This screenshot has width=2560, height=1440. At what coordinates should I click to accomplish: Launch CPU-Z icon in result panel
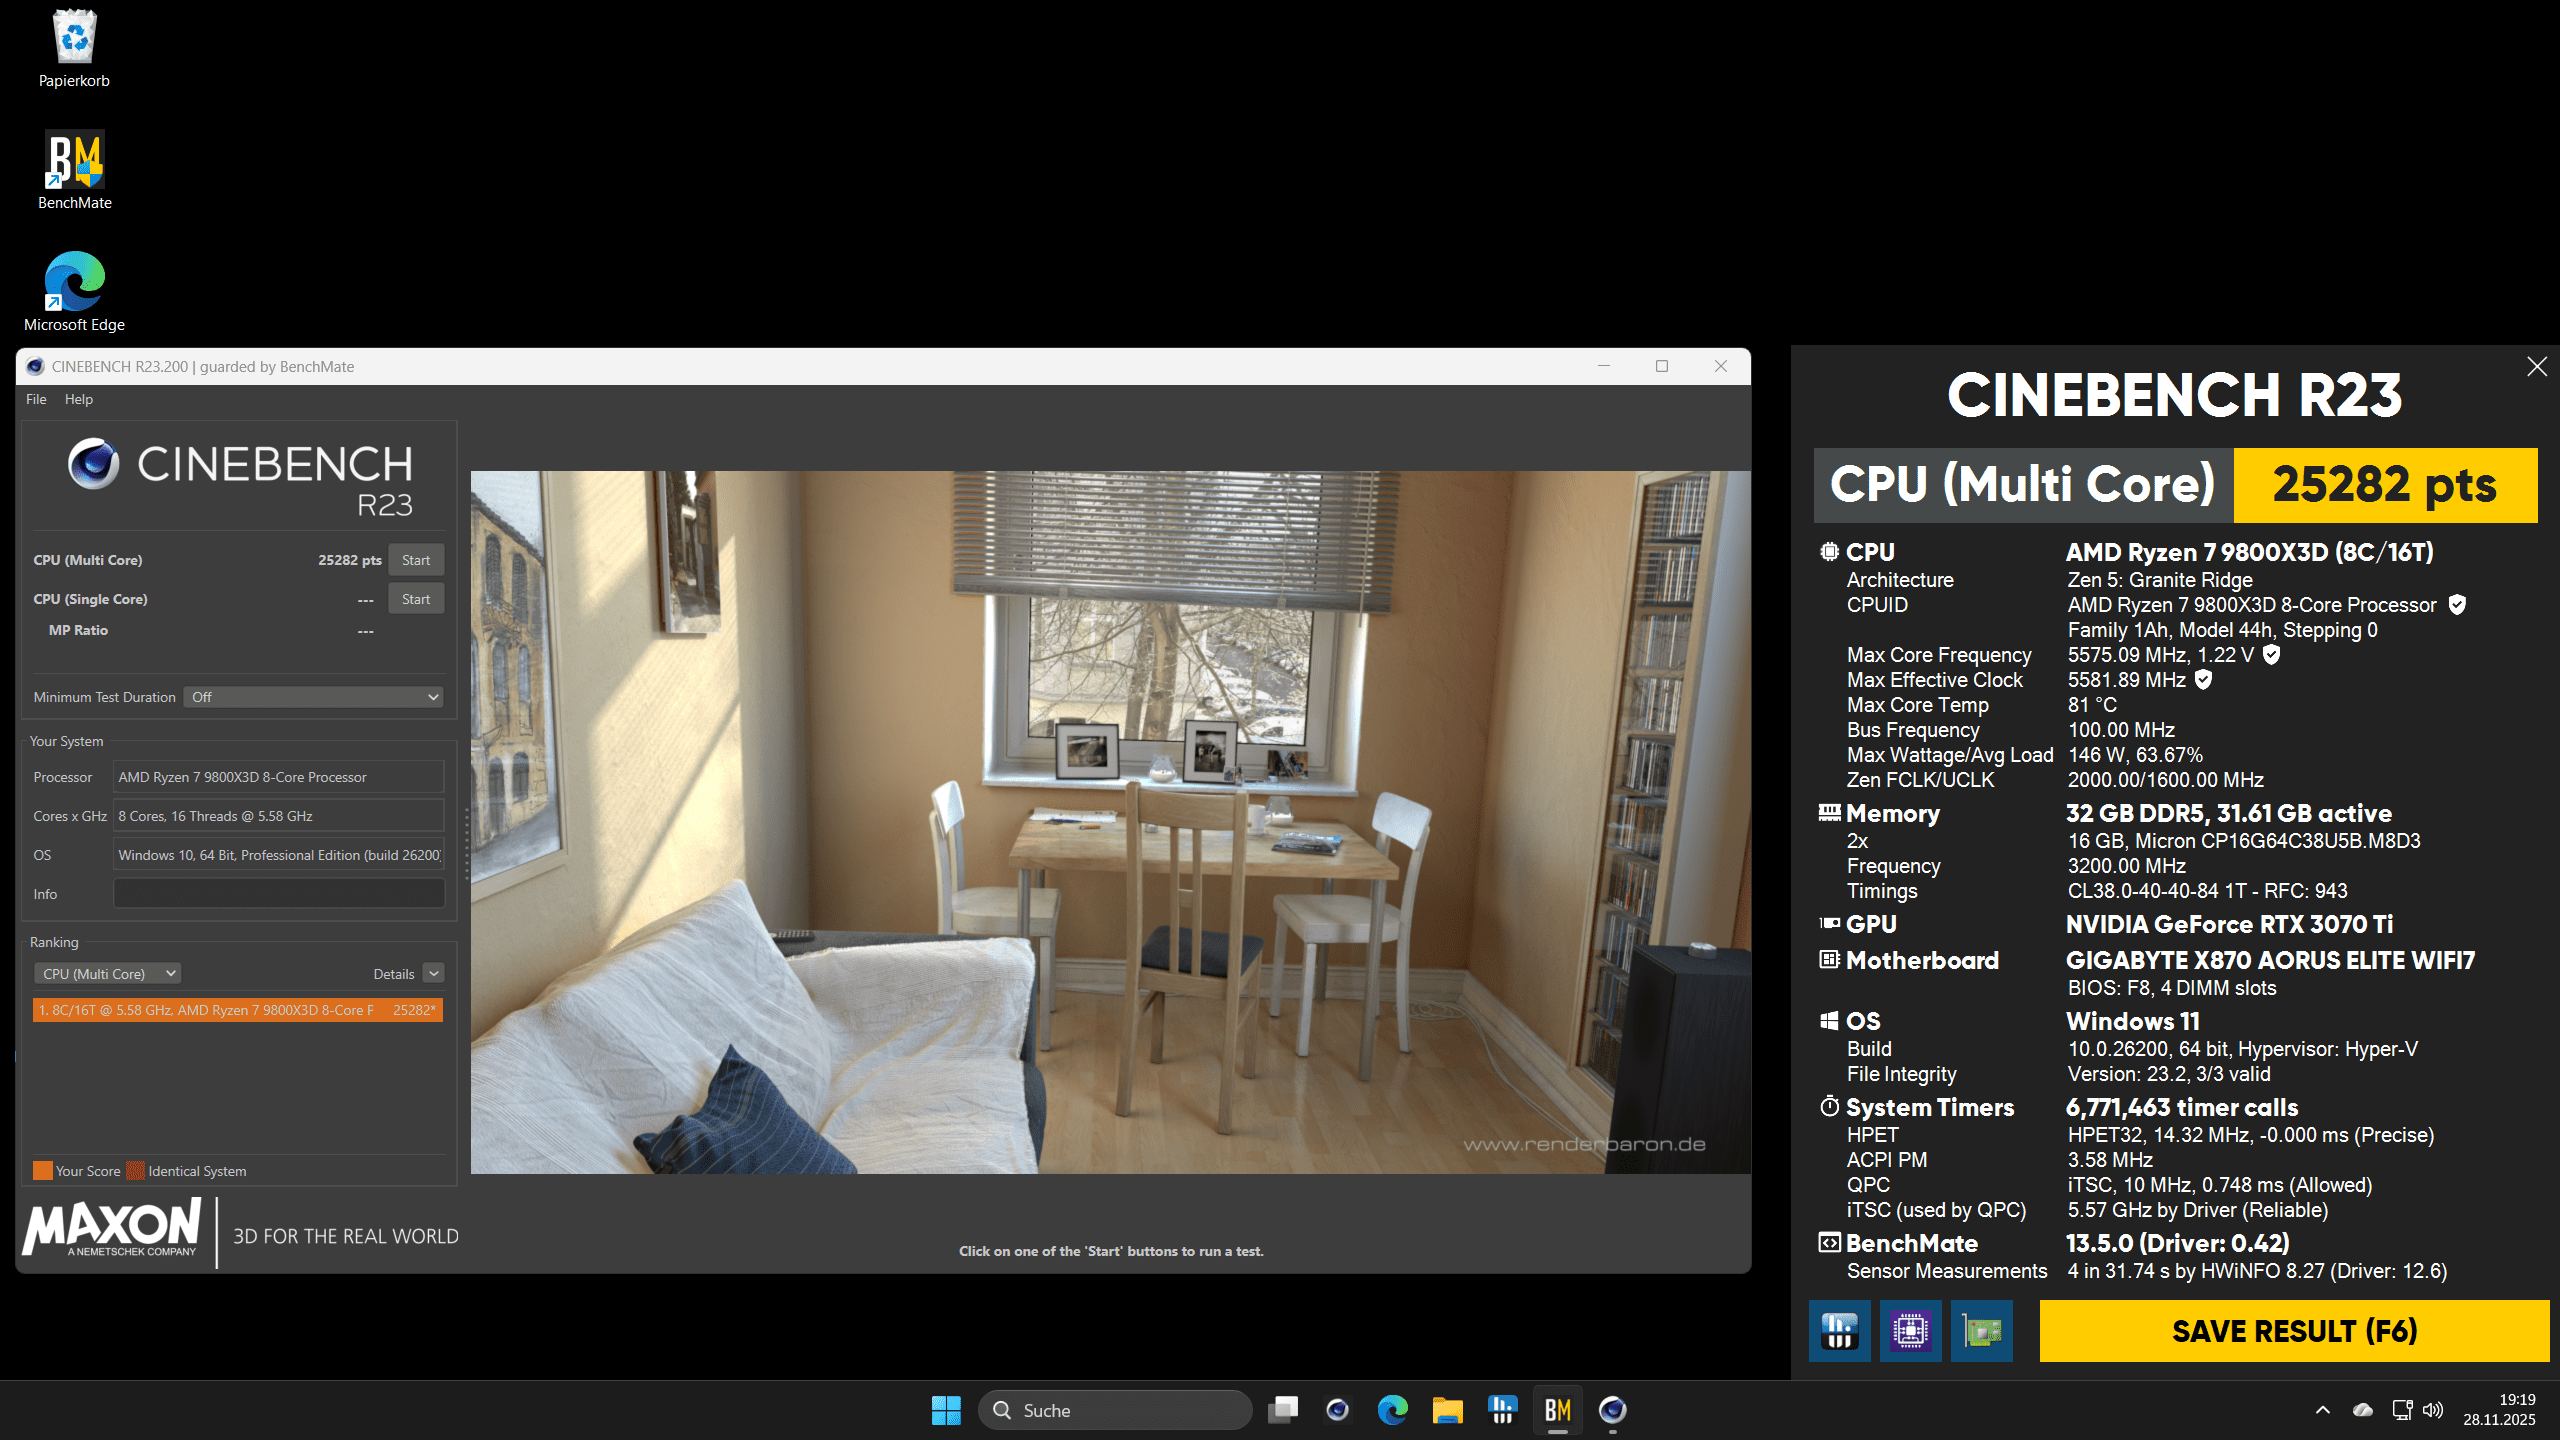click(1910, 1331)
